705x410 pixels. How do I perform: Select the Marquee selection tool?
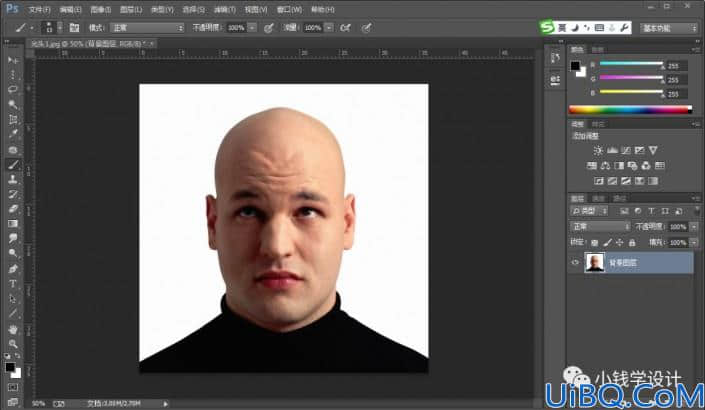point(13,75)
